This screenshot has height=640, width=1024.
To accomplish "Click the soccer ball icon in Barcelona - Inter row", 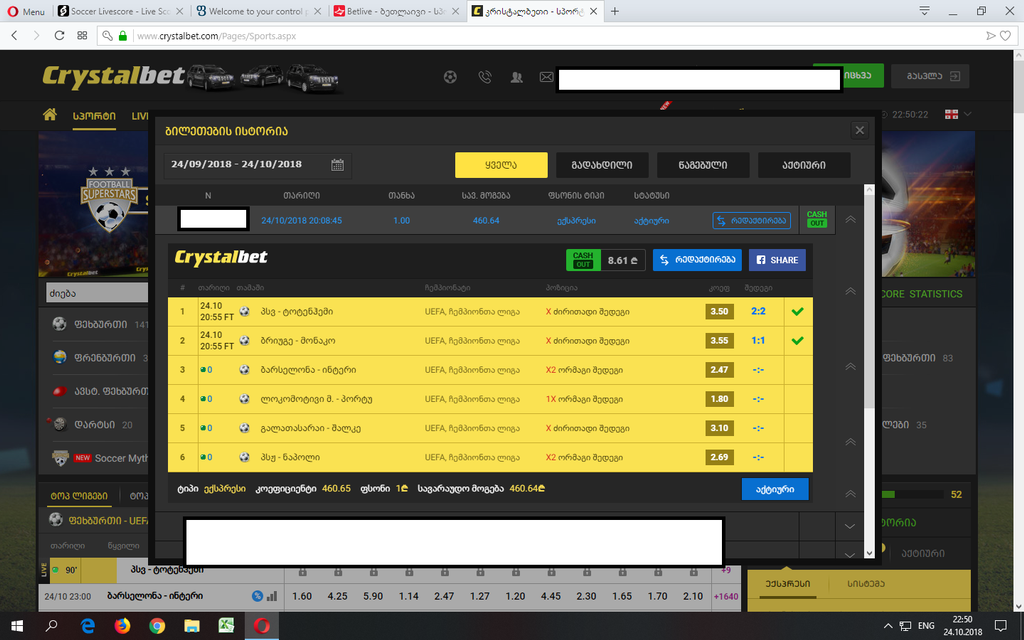I will coord(244,370).
